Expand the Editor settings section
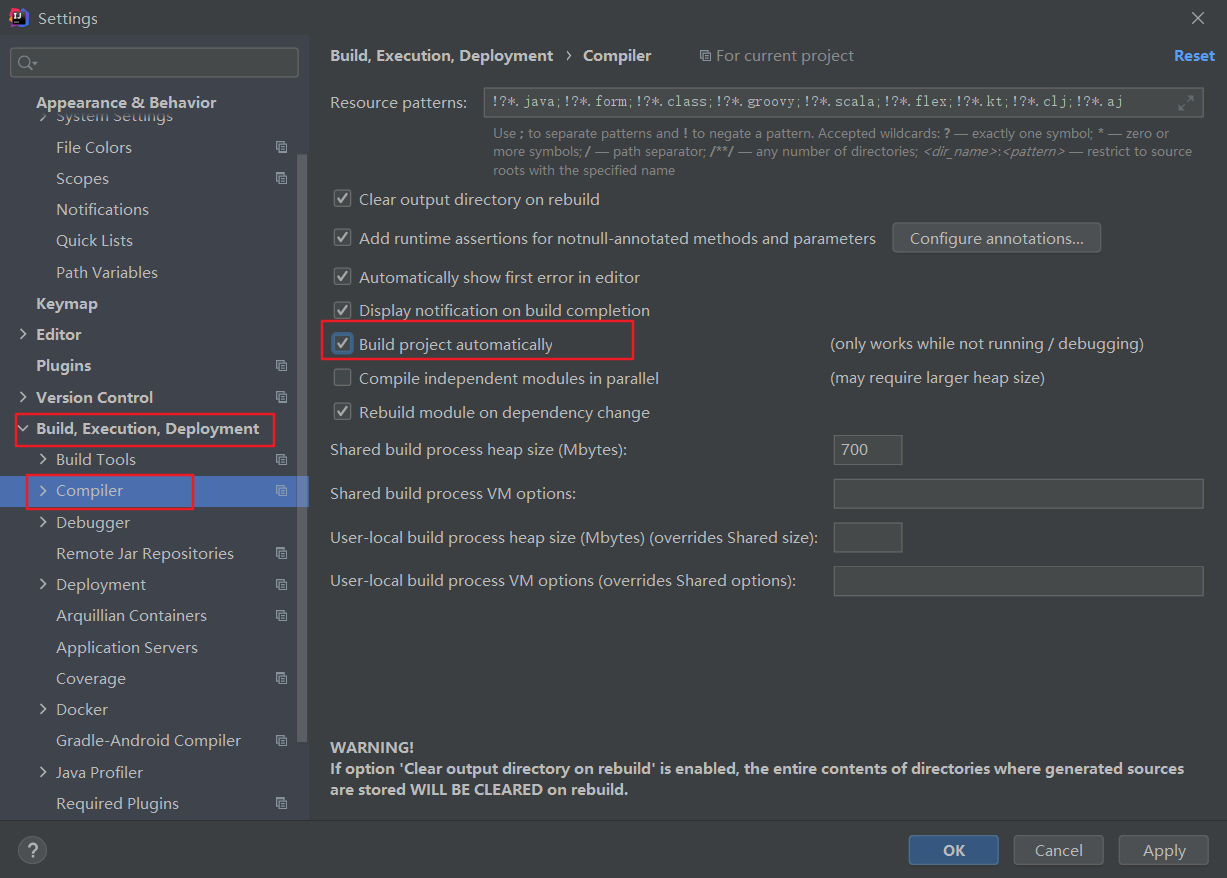The height and width of the screenshot is (878, 1227). (23, 334)
